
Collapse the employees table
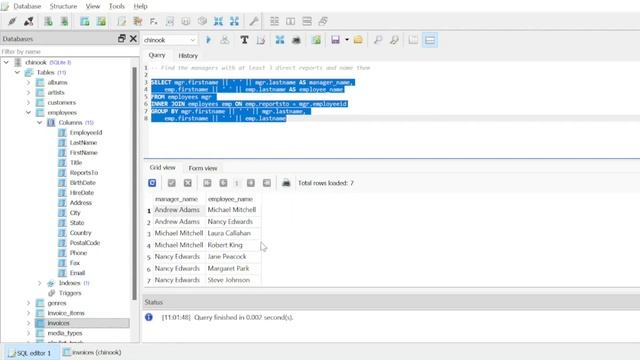[x=29, y=113]
